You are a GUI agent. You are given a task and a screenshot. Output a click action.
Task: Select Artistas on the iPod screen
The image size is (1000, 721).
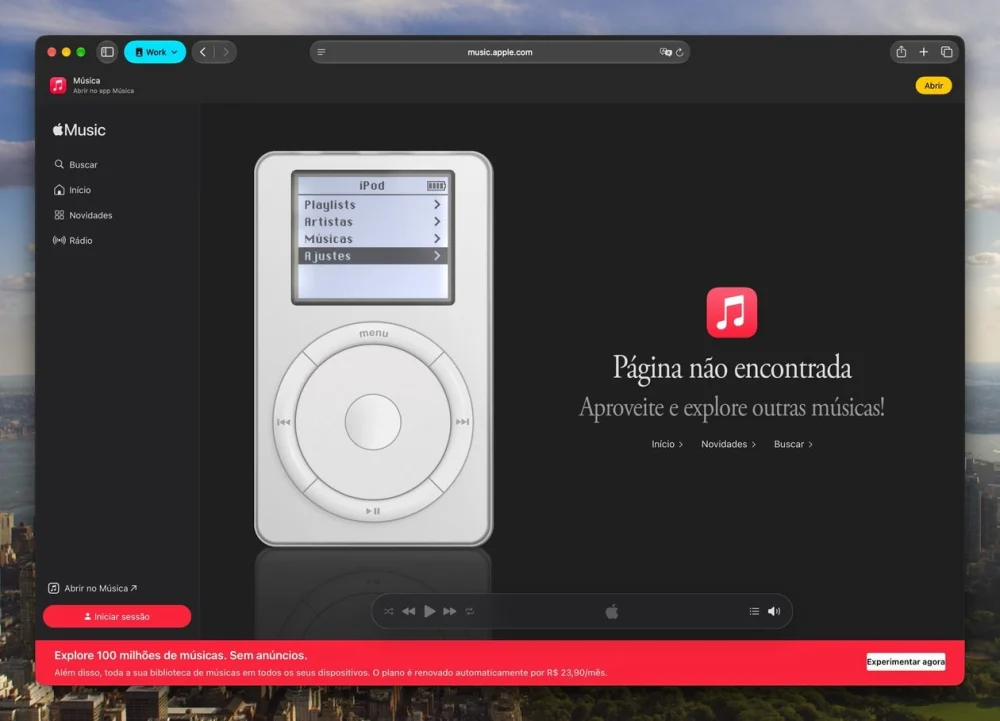click(x=372, y=222)
